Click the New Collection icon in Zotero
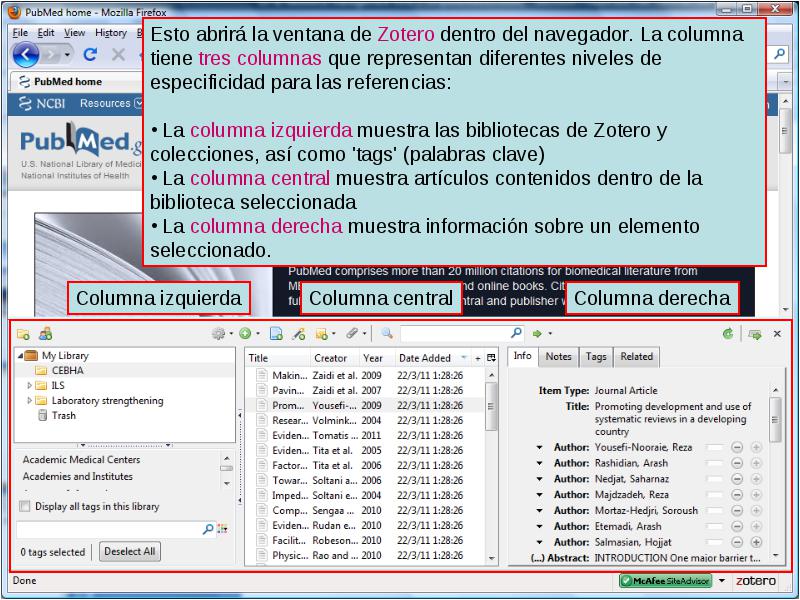The image size is (800, 600). point(23,334)
